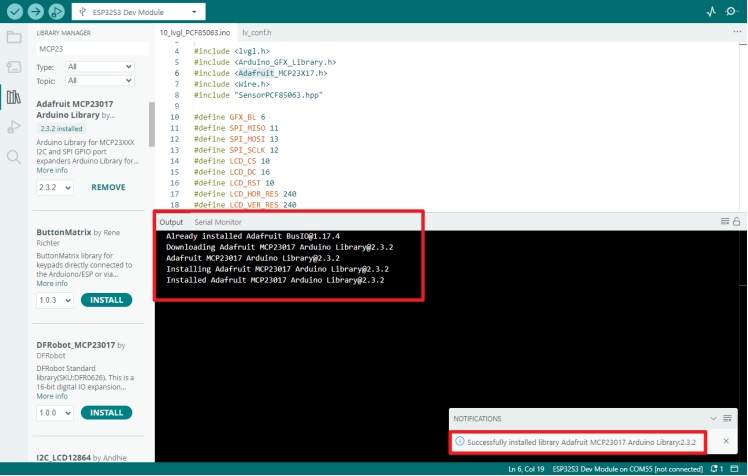Toggle notifications bell in status bar
The image size is (748, 476).
[714, 468]
